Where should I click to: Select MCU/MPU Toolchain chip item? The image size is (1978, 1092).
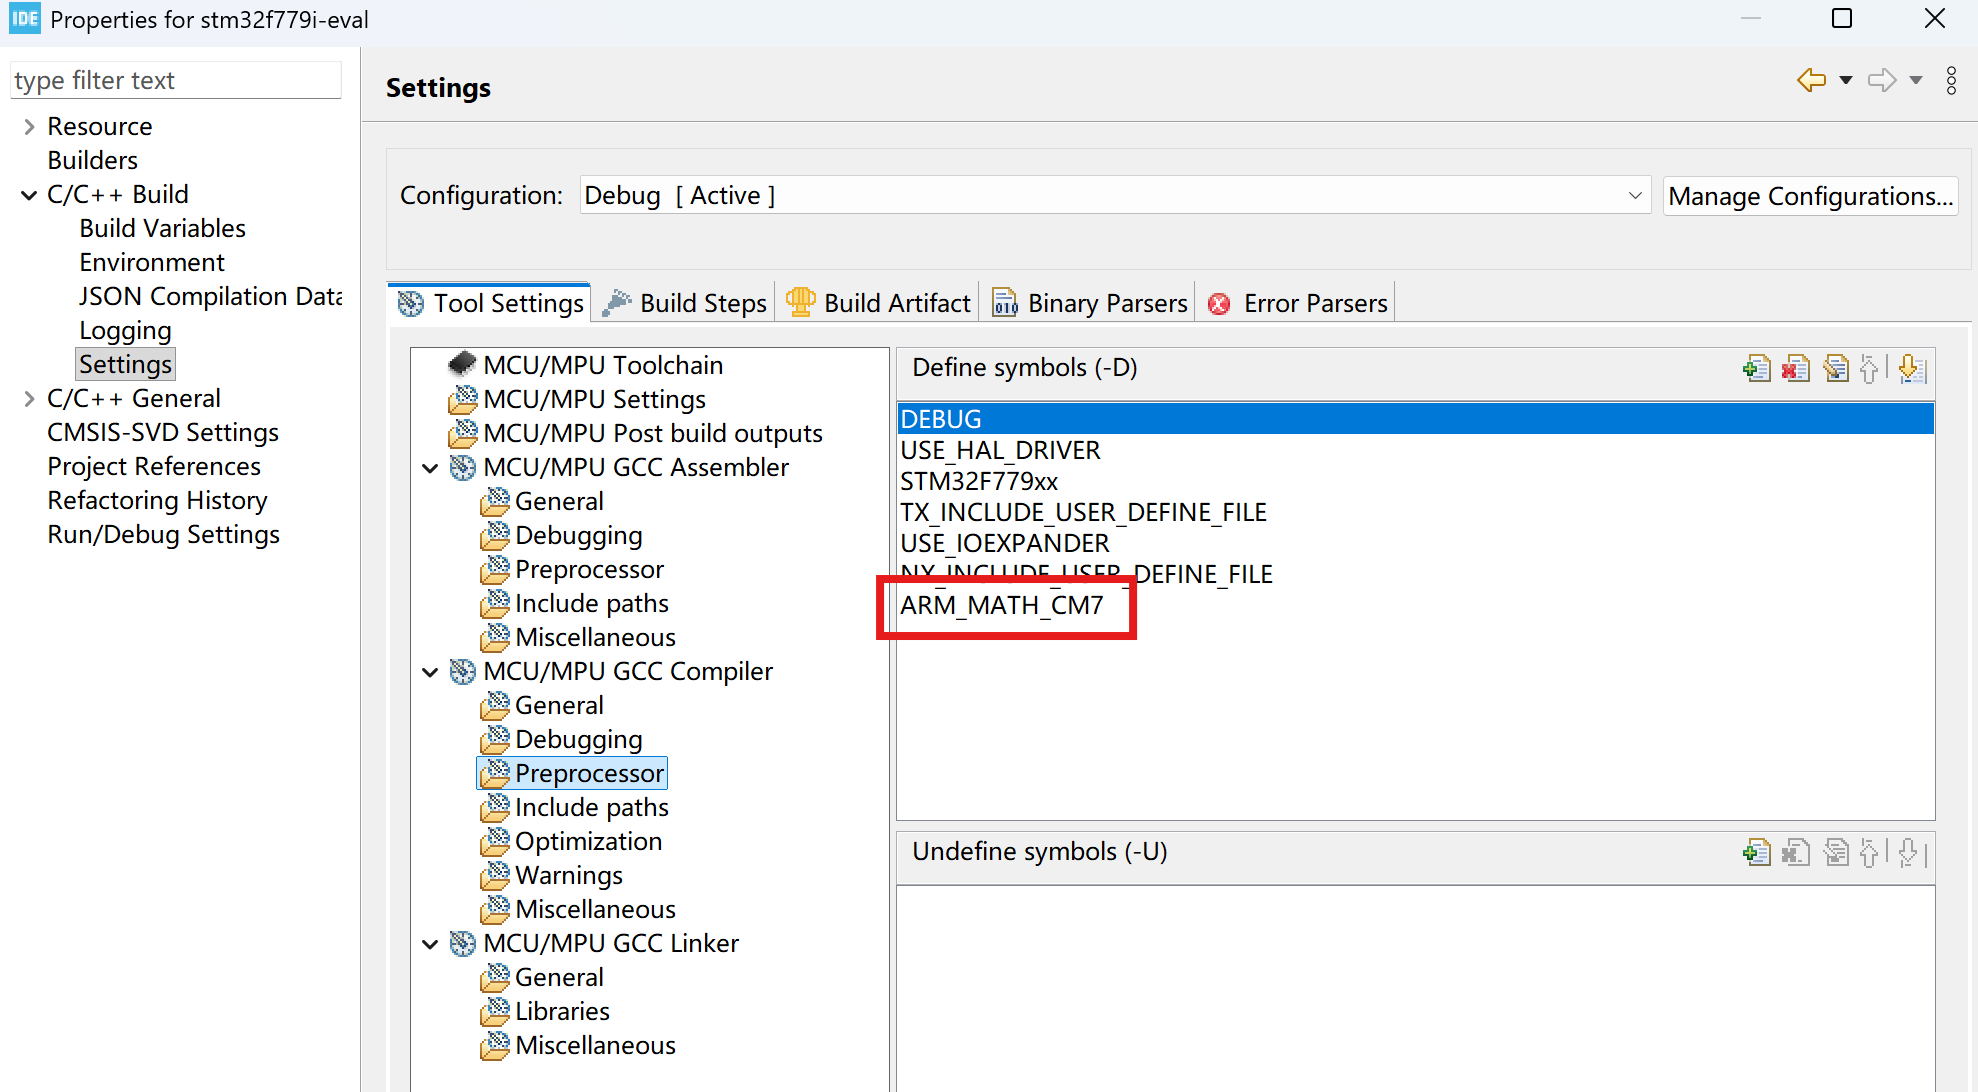point(602,365)
